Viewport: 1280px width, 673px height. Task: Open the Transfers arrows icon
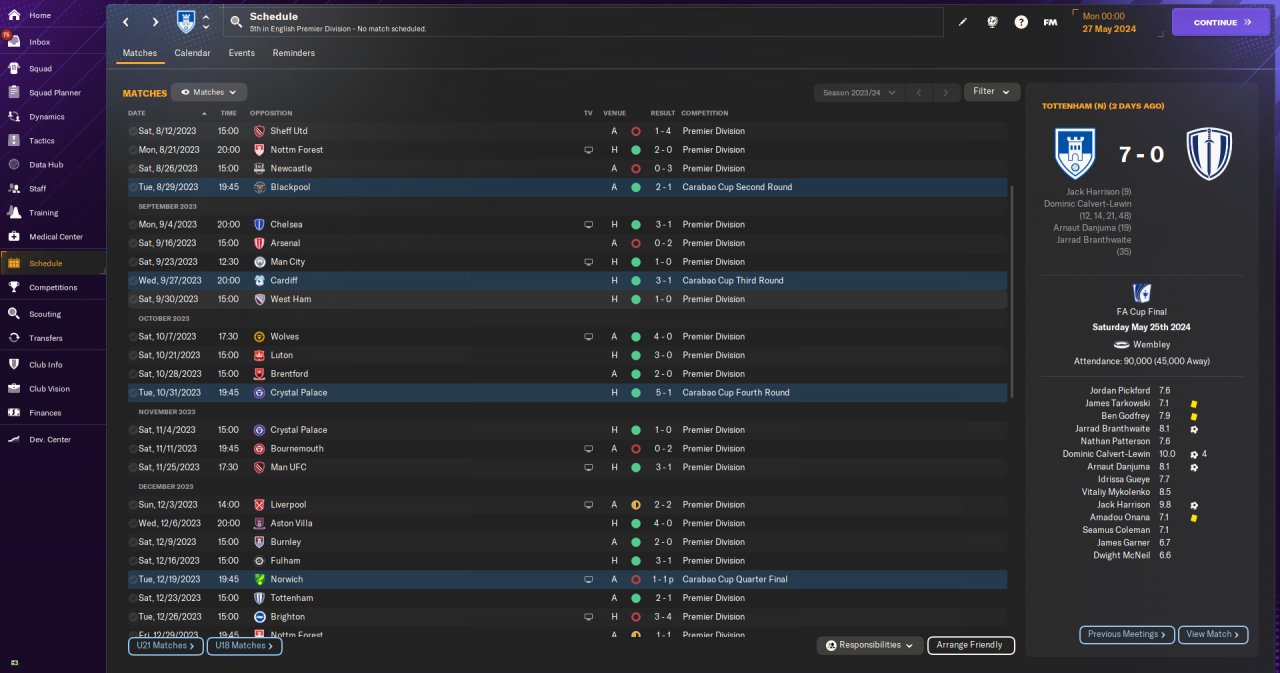[14, 338]
